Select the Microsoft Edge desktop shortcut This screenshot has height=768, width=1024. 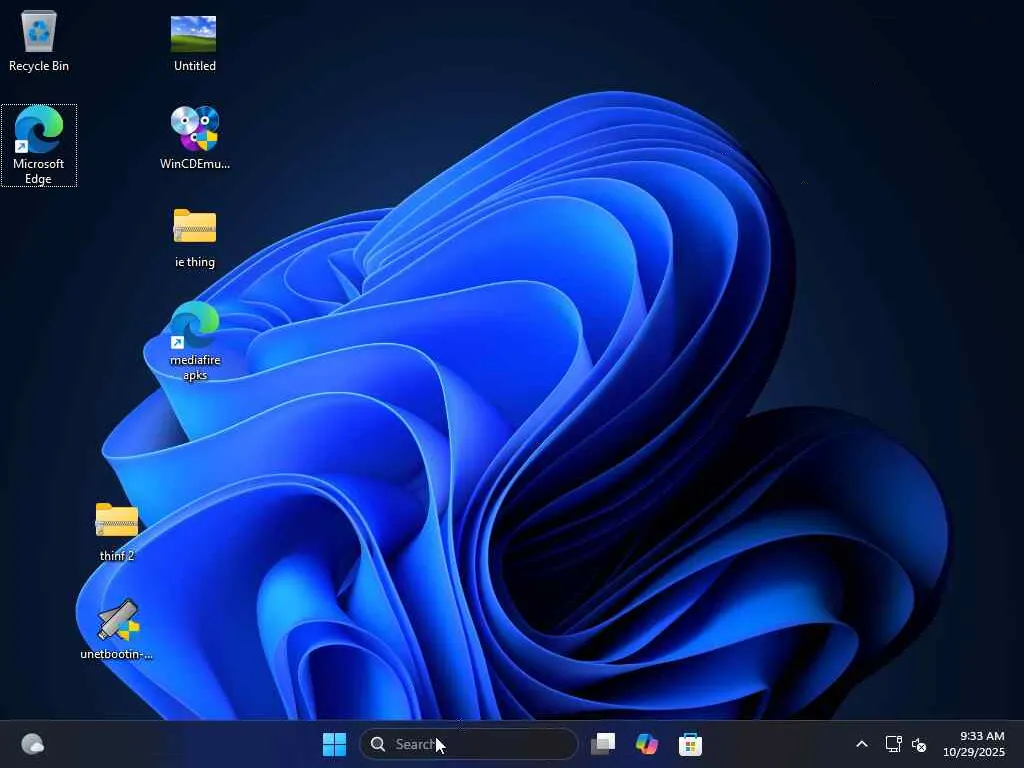tap(39, 129)
